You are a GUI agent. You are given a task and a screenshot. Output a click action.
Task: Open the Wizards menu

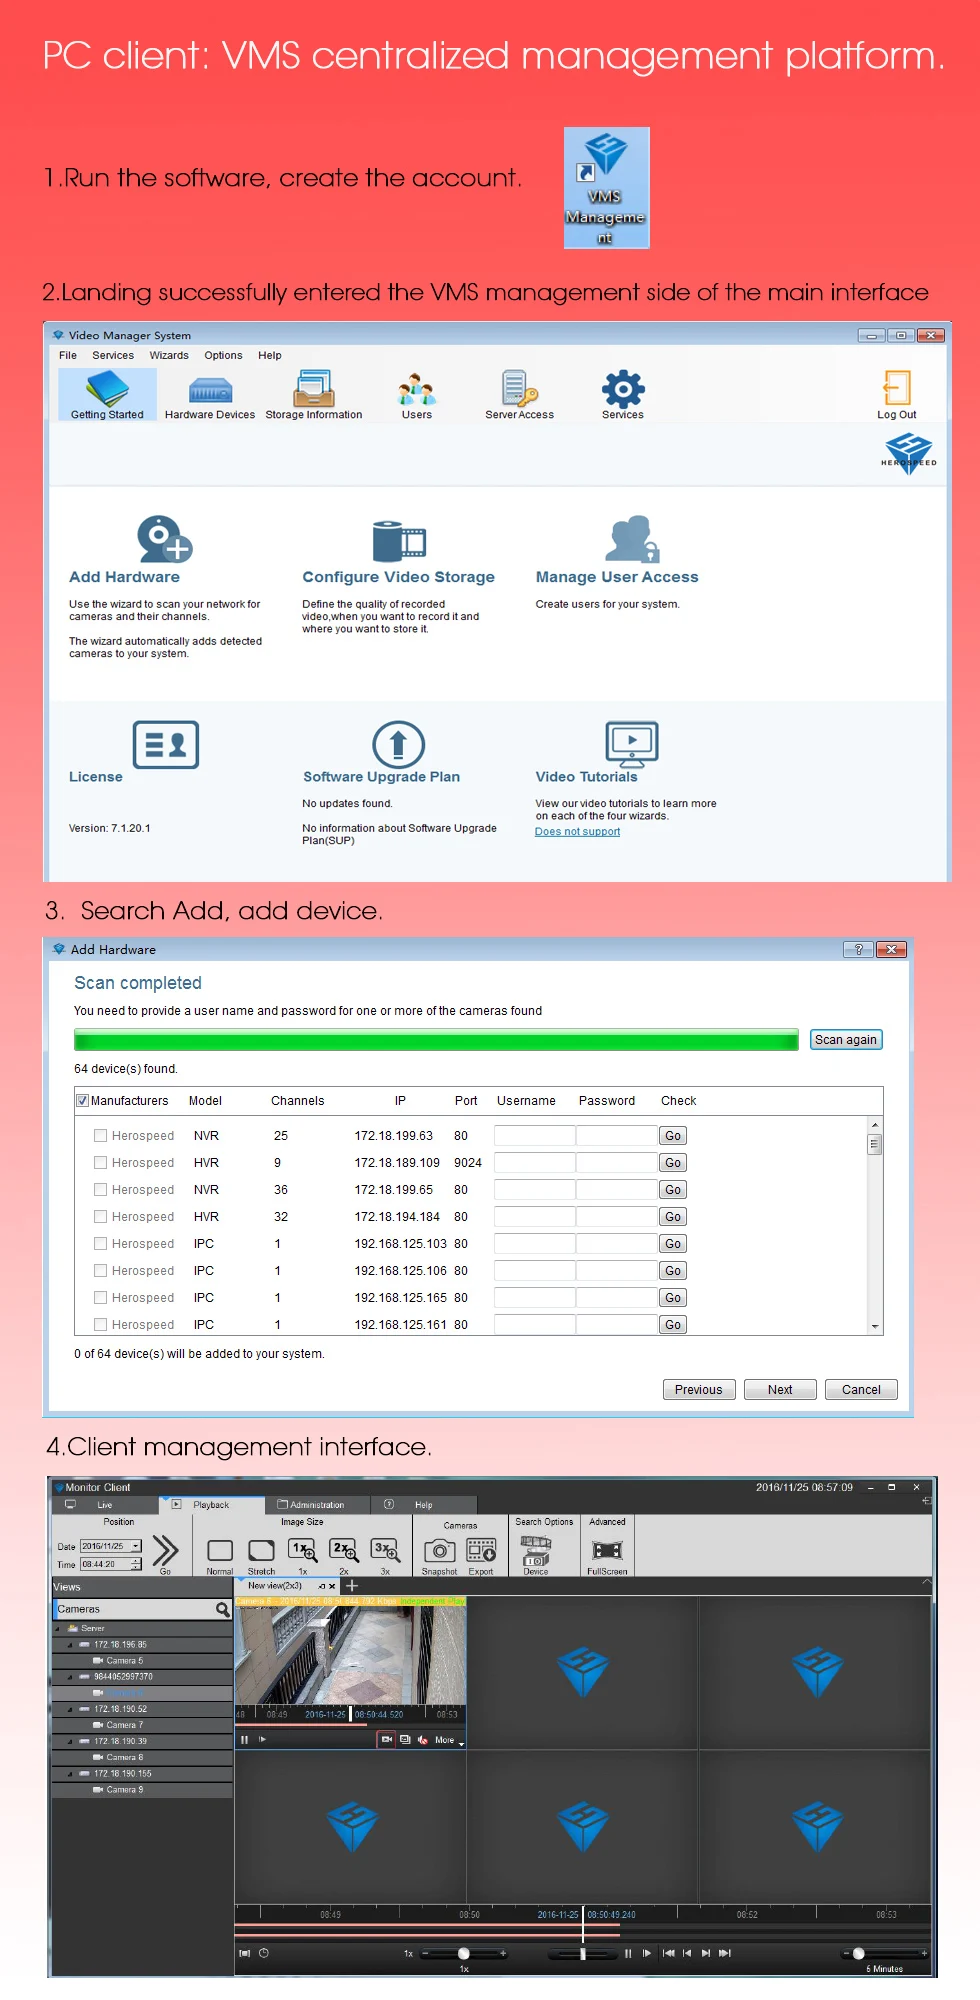[169, 355]
